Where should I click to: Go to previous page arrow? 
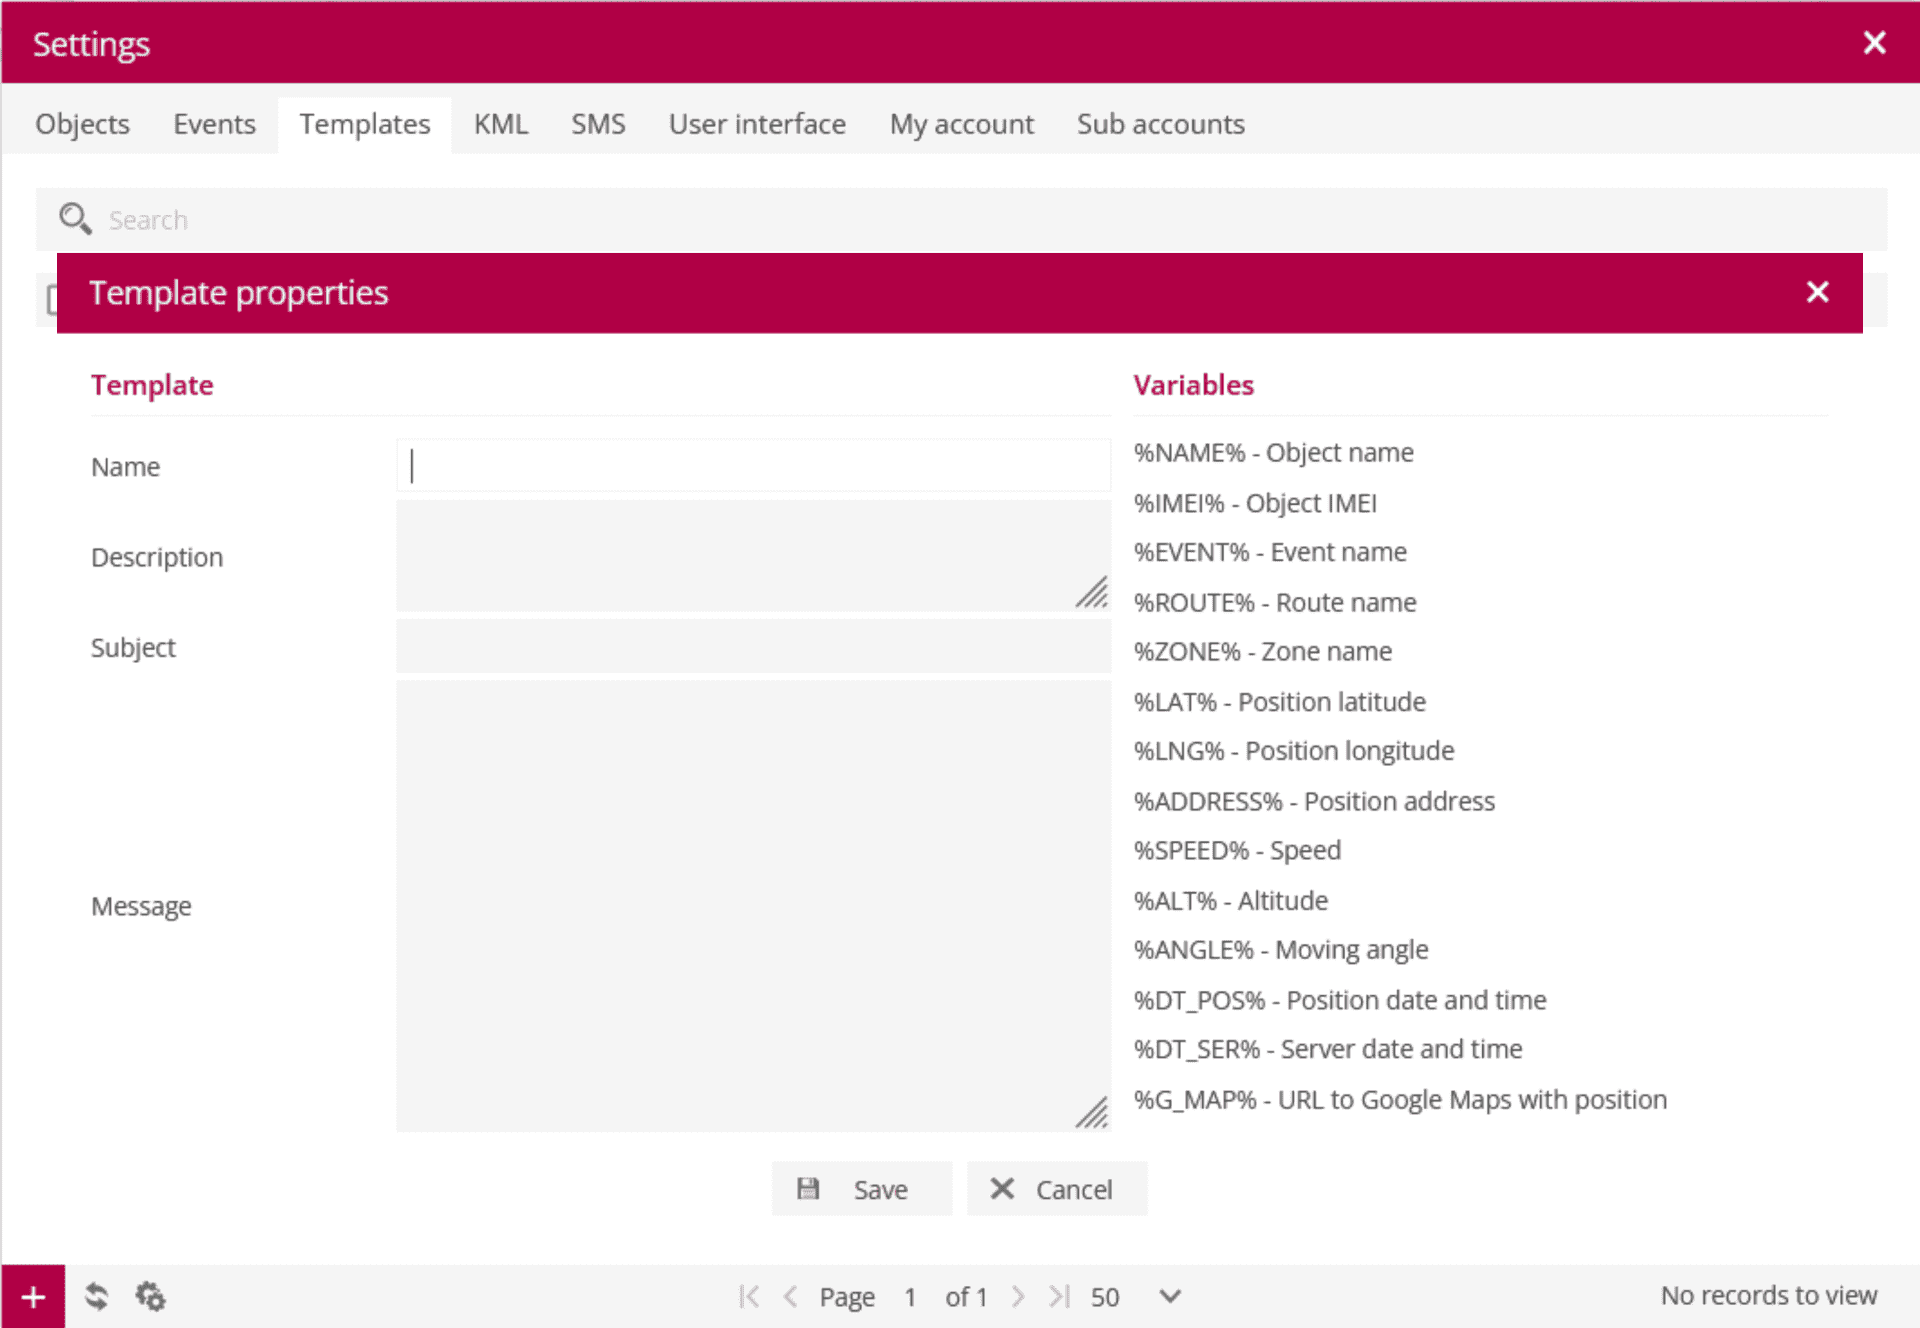coord(790,1296)
